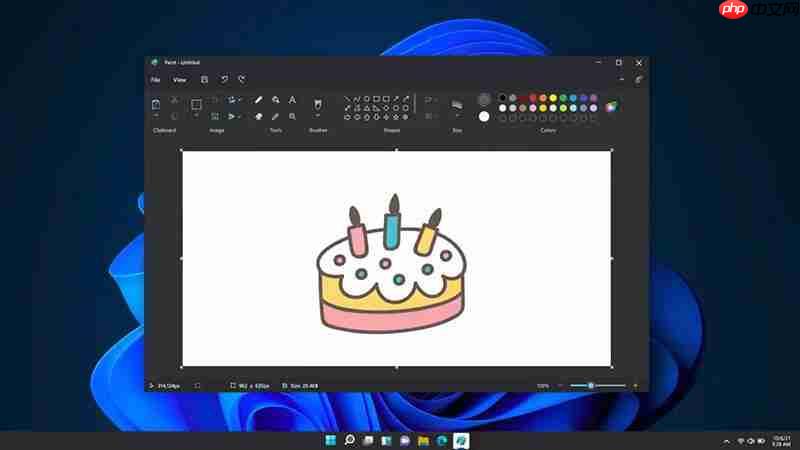800x450 pixels.
Task: Open the shape Outline dropdown
Action: click(x=430, y=100)
